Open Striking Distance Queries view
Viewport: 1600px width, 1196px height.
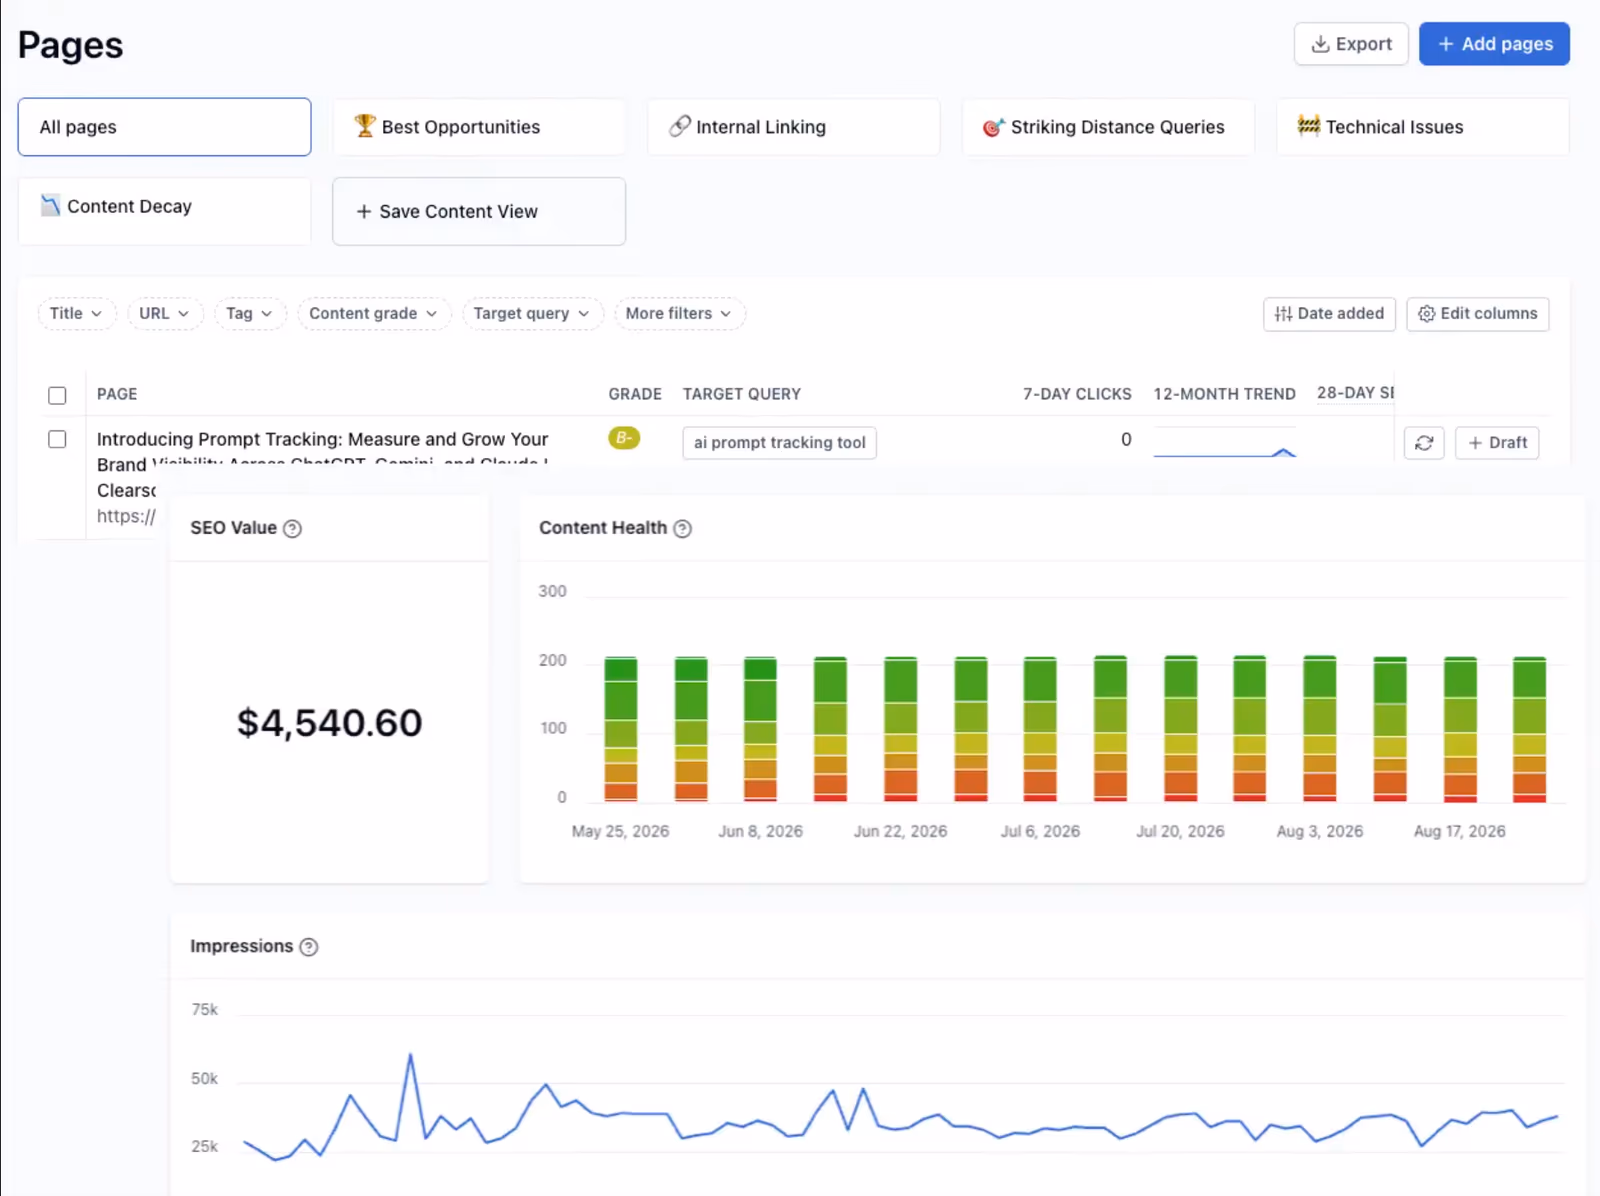coord(1108,127)
